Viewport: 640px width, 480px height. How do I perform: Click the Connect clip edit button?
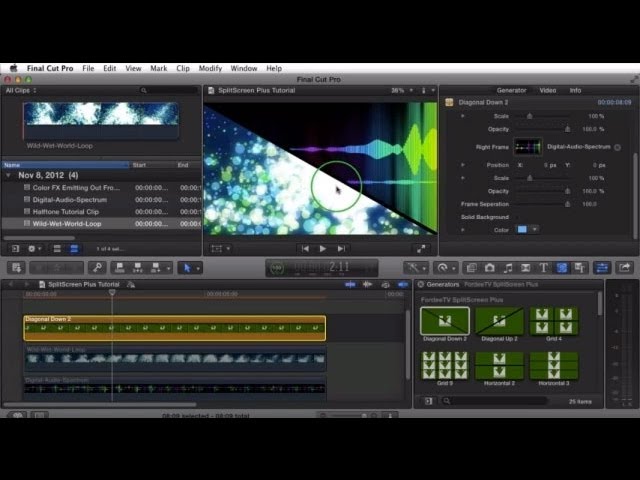pyautogui.click(x=120, y=268)
